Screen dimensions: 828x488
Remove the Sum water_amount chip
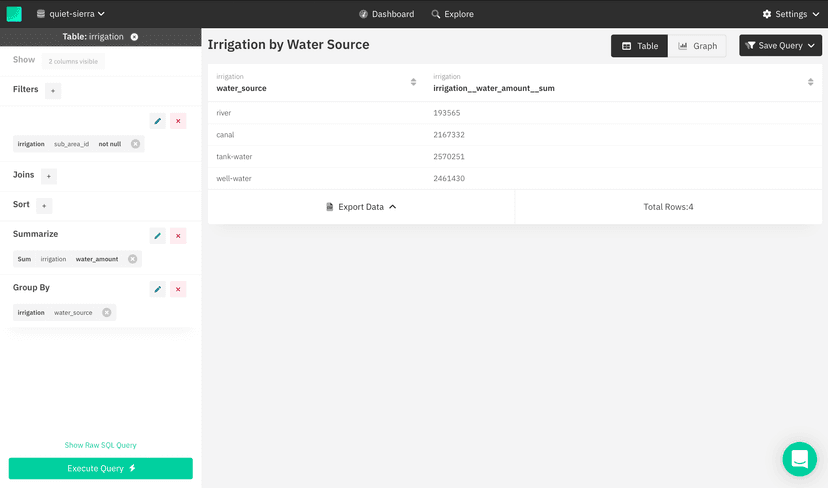[133, 259]
